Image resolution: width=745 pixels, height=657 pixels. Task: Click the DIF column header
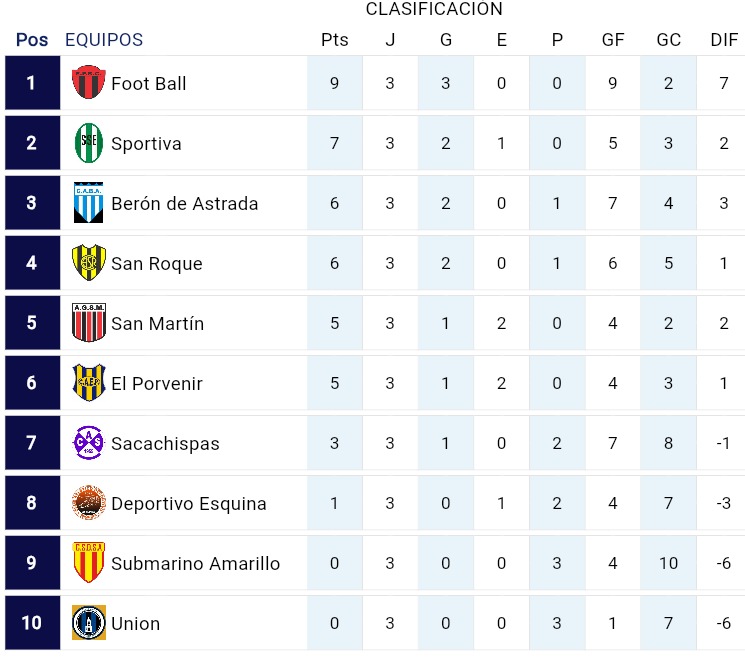tap(724, 40)
